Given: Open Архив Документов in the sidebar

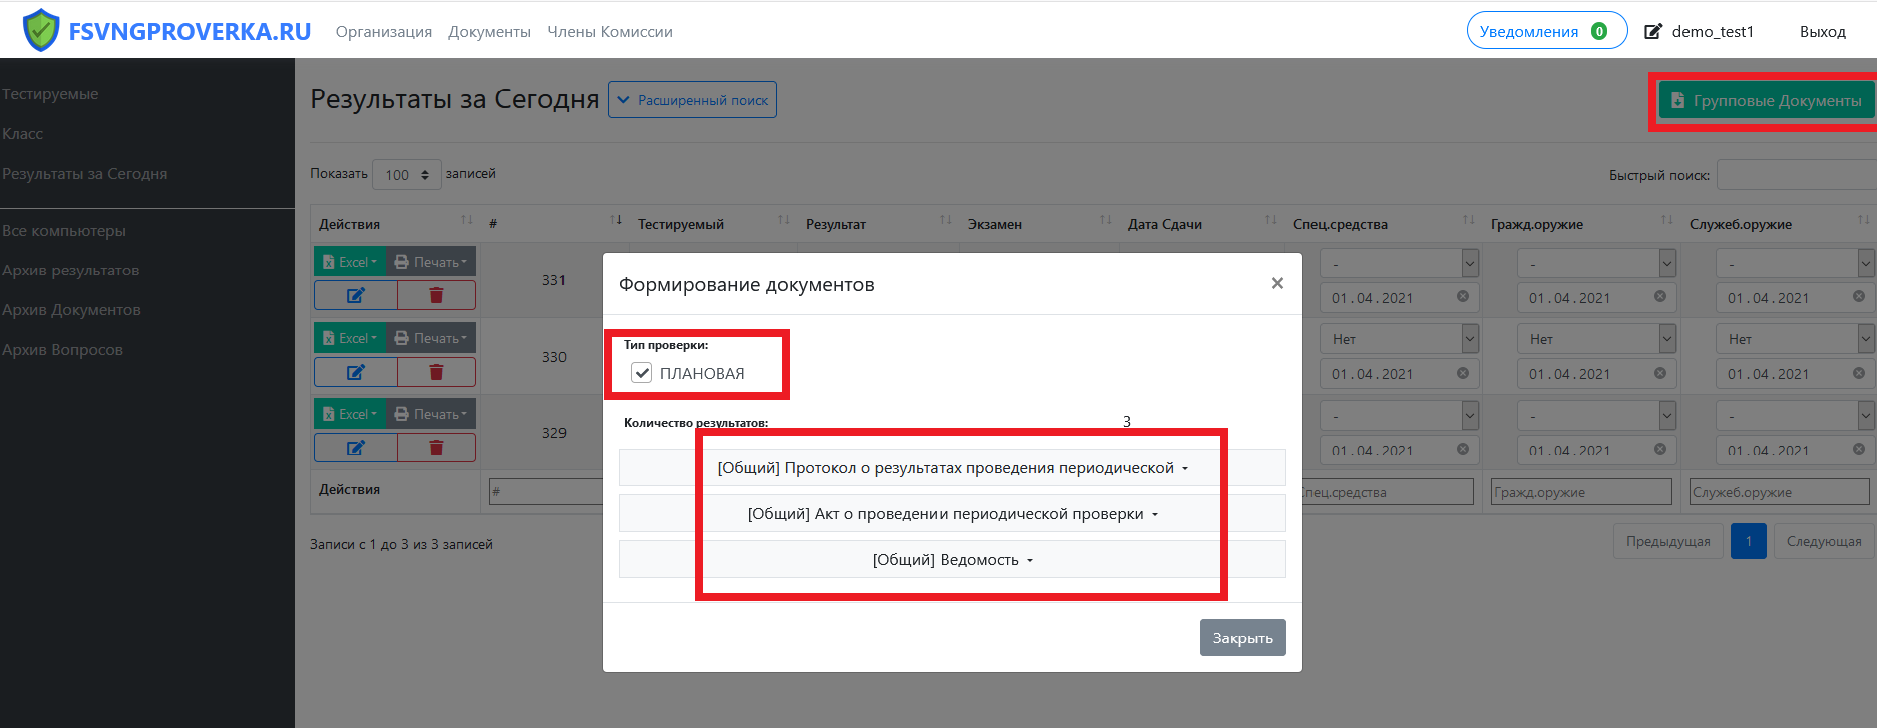Looking at the screenshot, I should pyautogui.click(x=72, y=311).
